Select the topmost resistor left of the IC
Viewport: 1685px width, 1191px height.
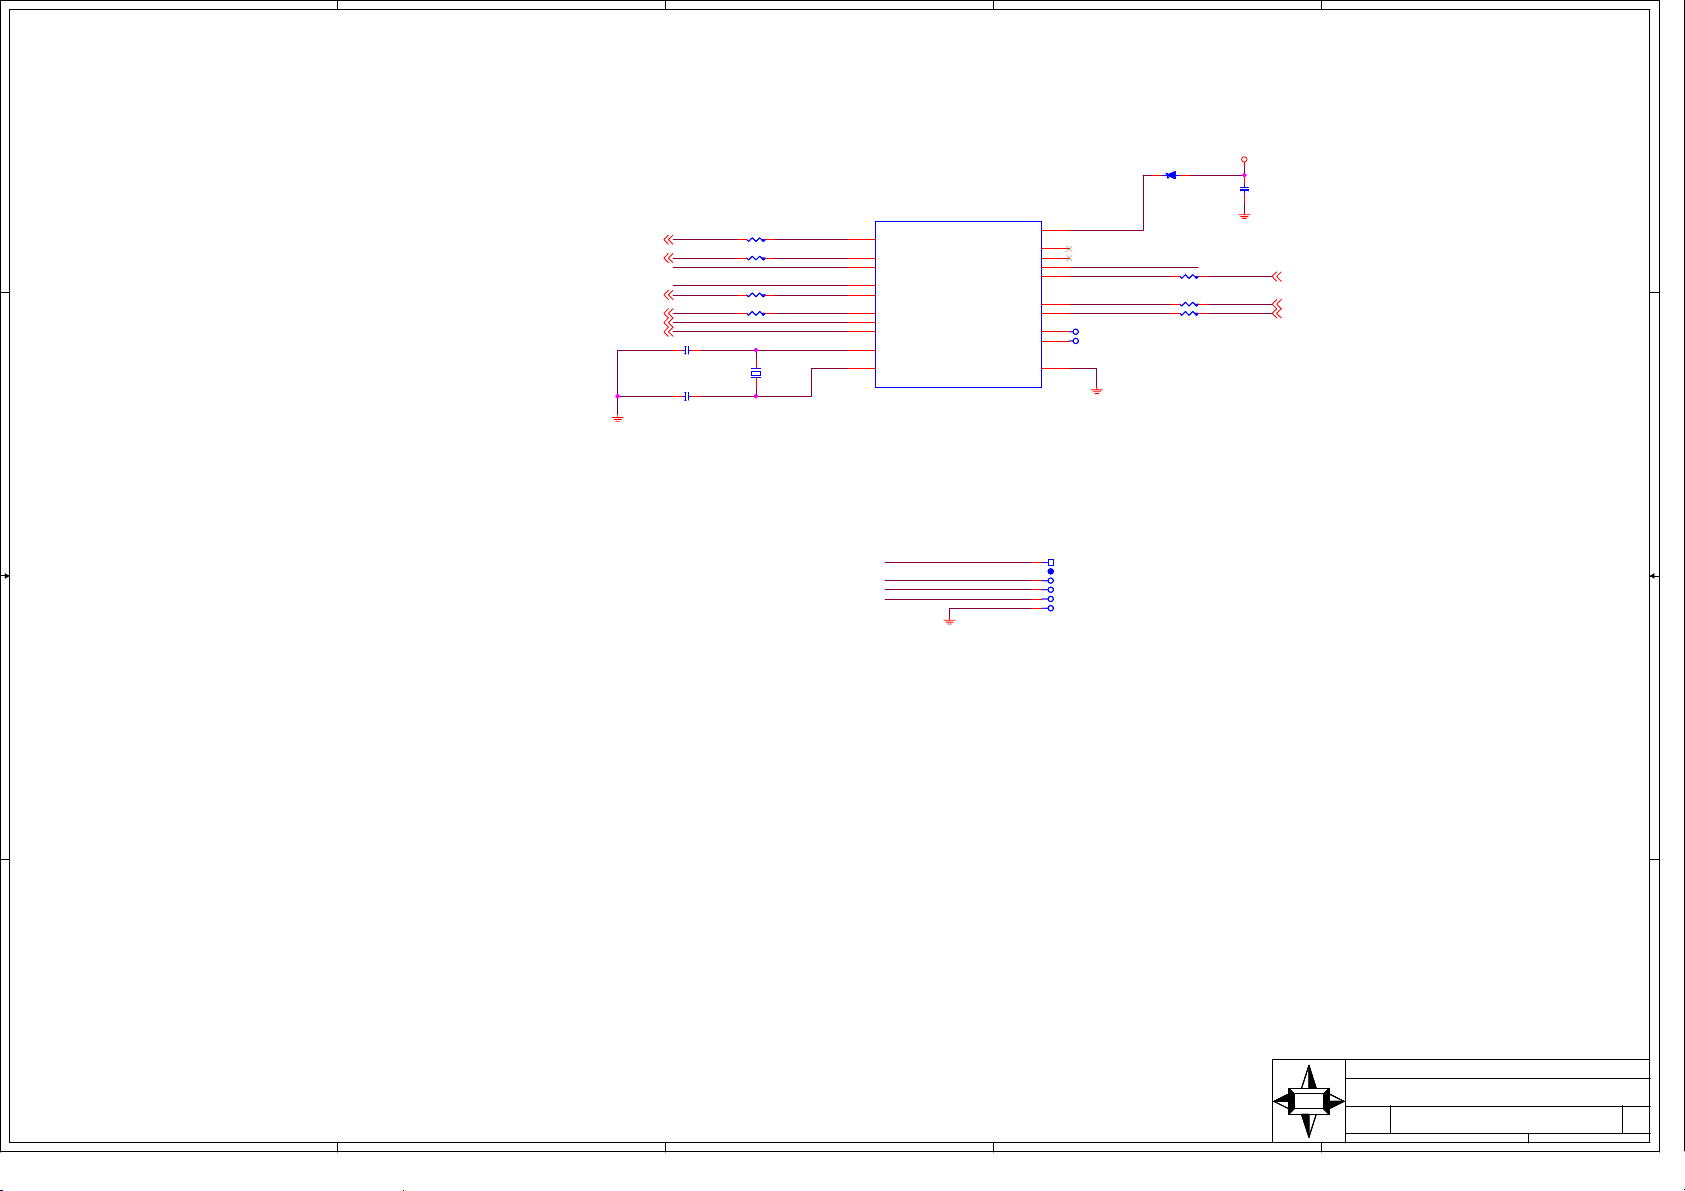[756, 240]
